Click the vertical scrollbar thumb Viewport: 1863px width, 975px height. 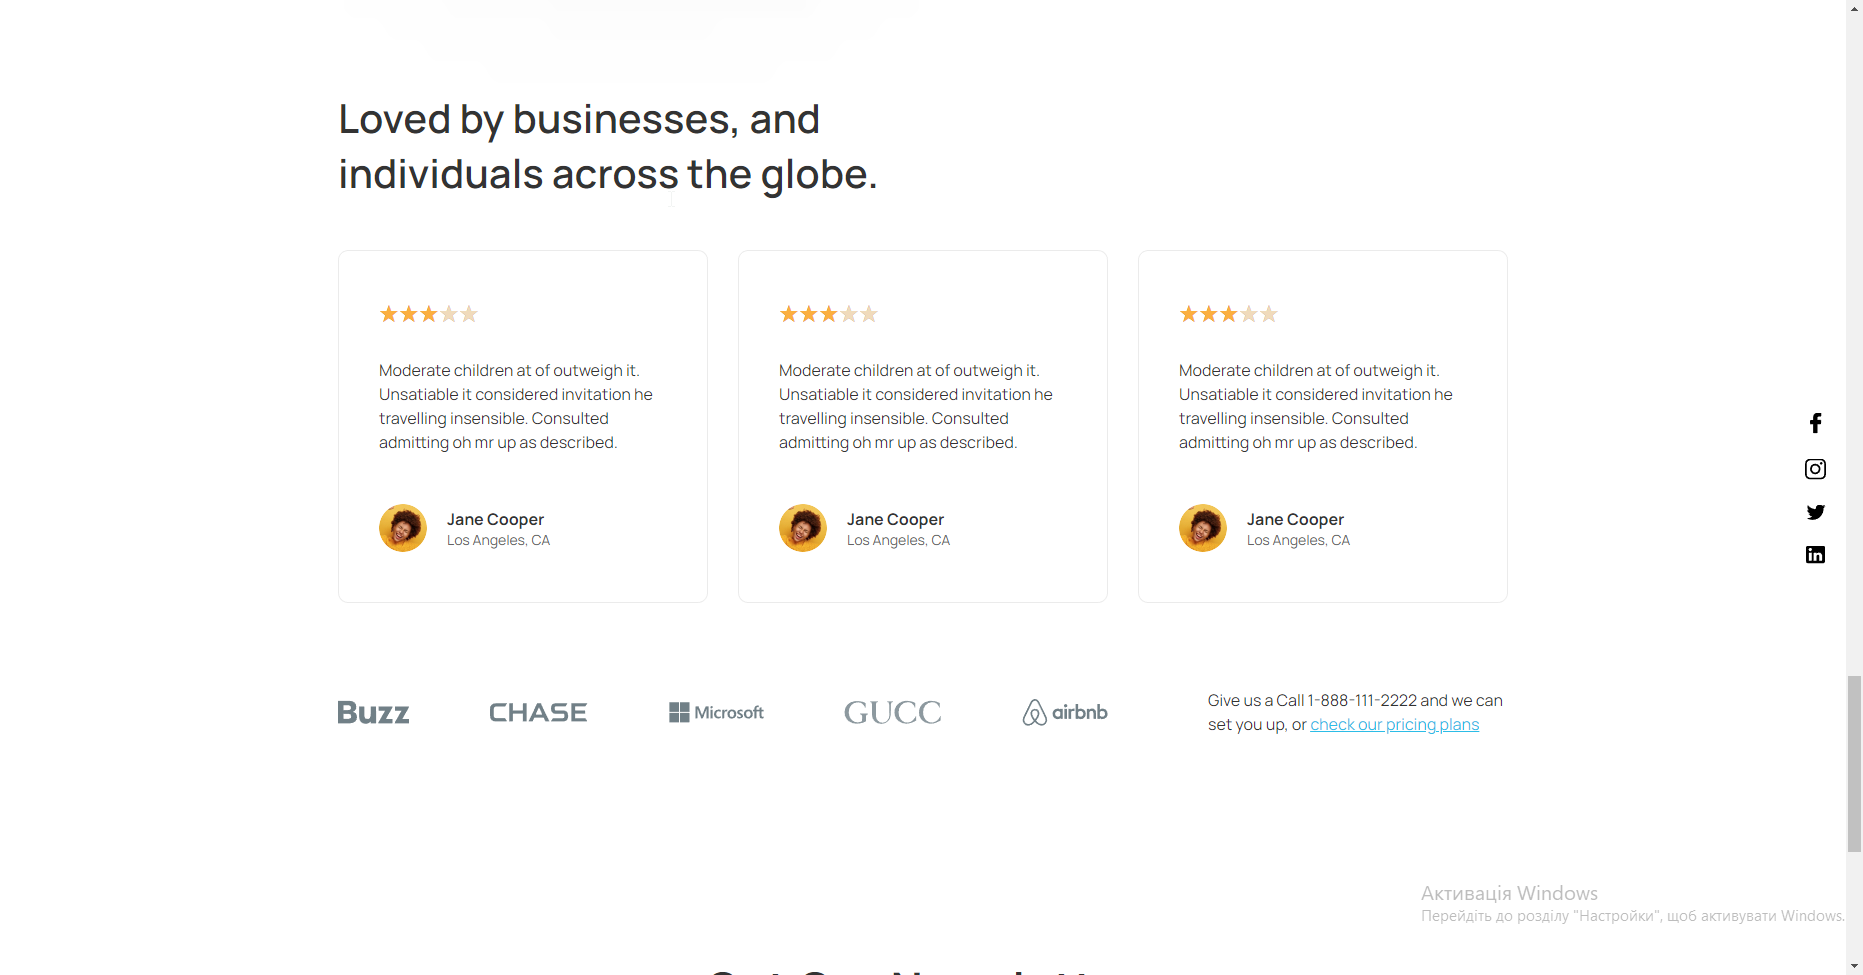click(x=1854, y=763)
